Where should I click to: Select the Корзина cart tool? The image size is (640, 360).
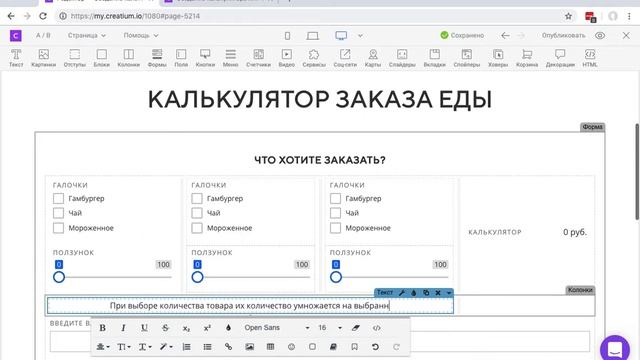(527, 58)
